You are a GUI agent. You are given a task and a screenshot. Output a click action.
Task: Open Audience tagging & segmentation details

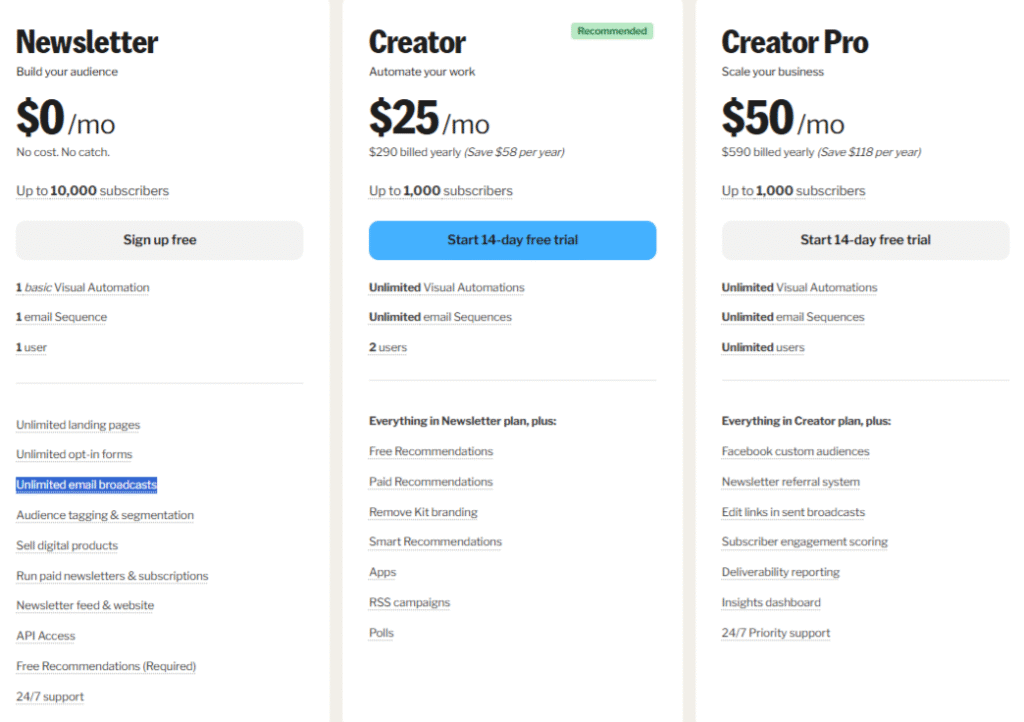[x=105, y=515]
